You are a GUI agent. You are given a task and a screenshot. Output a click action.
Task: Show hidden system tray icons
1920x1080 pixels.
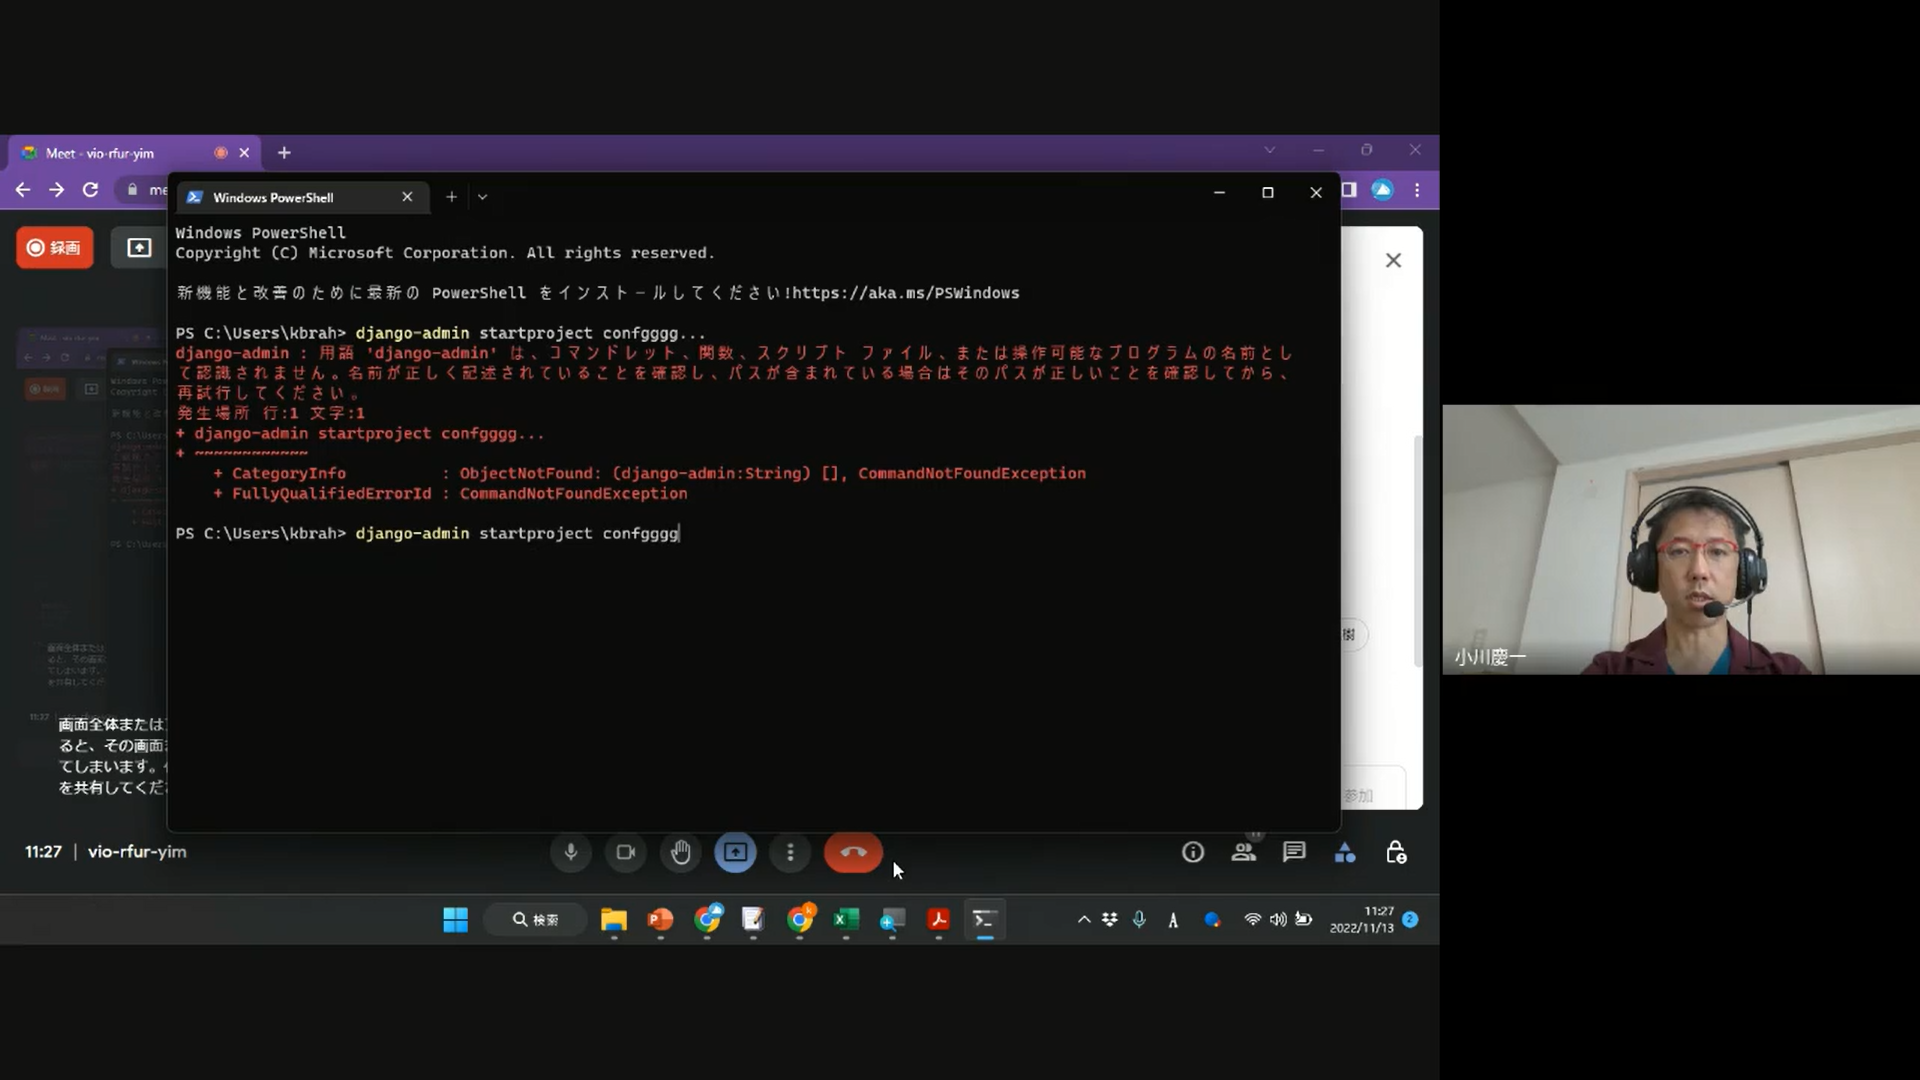tap(1084, 919)
